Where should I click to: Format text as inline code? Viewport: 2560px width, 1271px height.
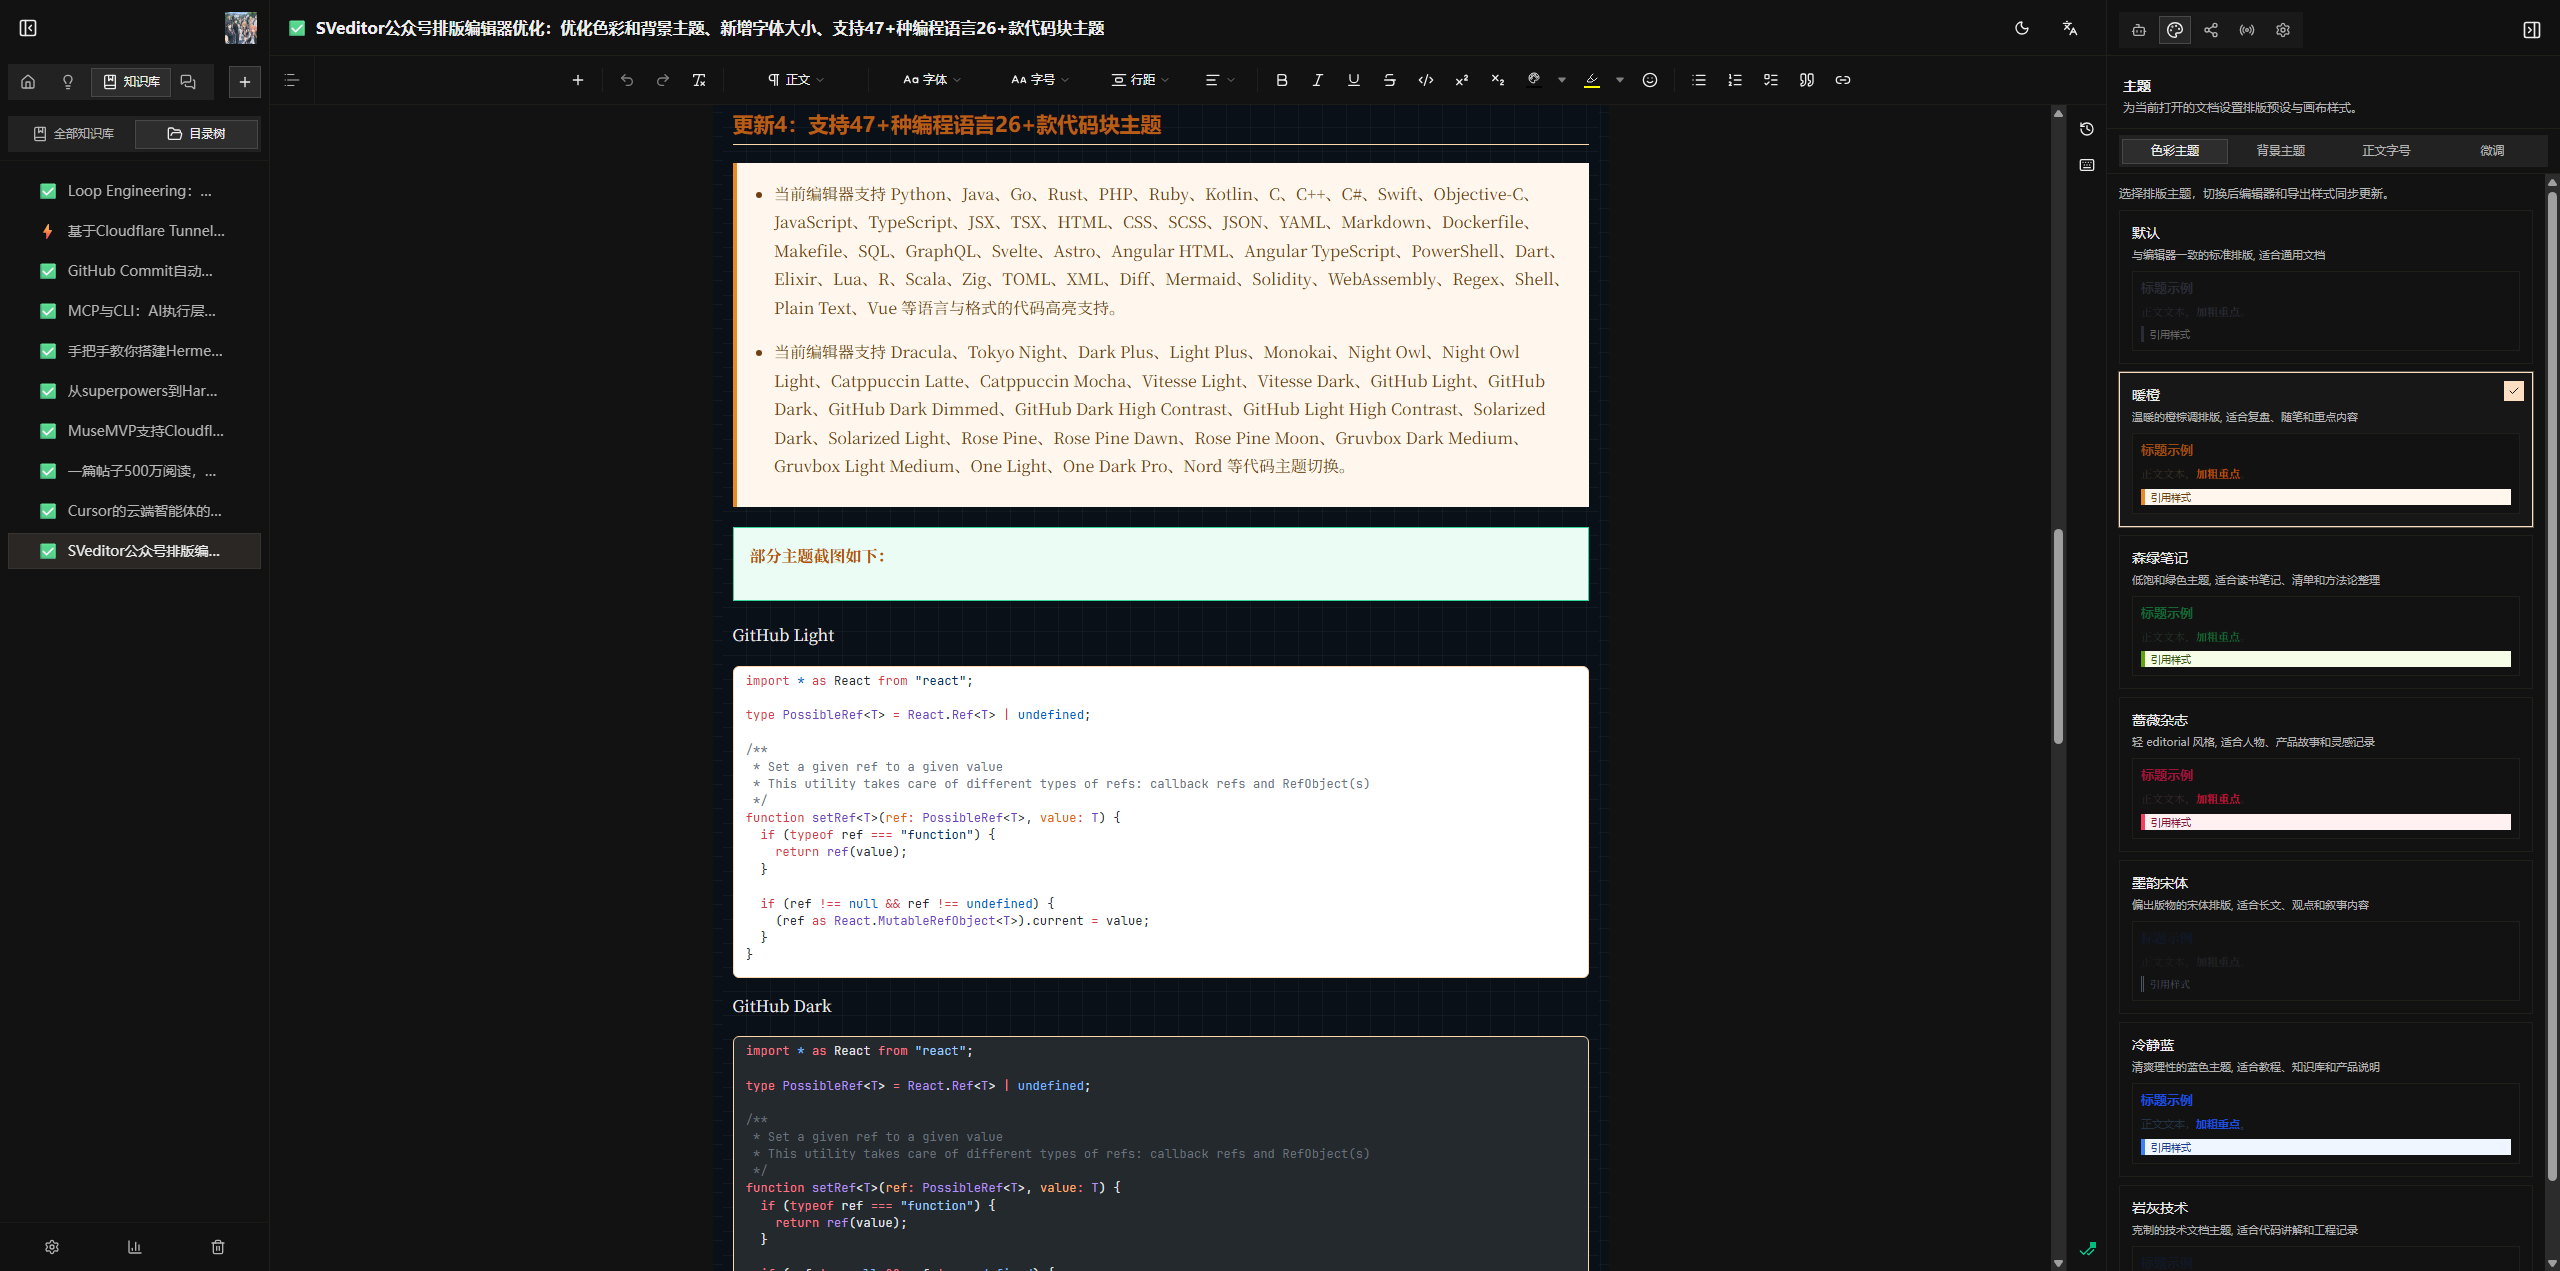pyautogui.click(x=1426, y=80)
